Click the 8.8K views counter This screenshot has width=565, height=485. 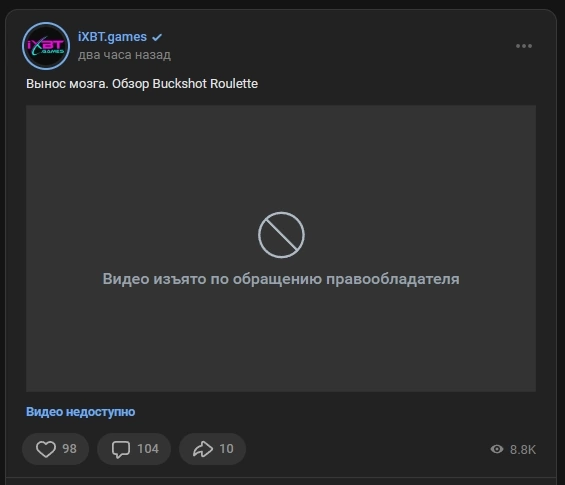[x=523, y=450]
